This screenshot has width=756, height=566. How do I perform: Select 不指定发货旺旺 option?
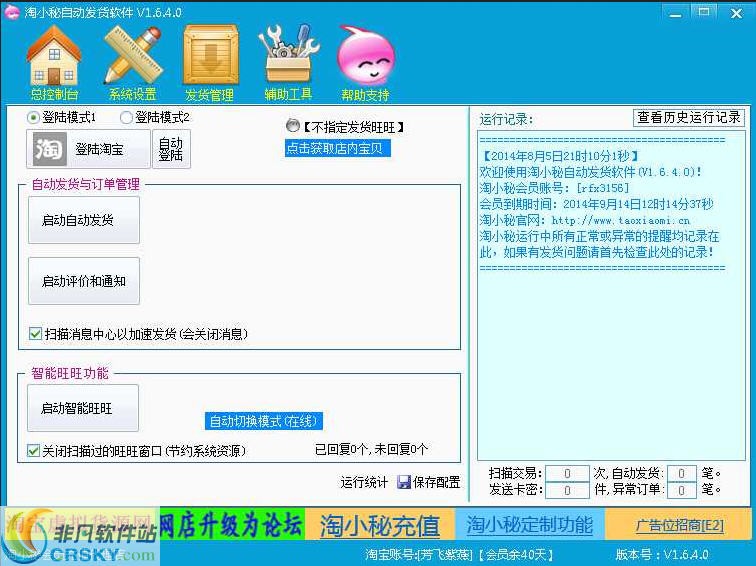(292, 126)
